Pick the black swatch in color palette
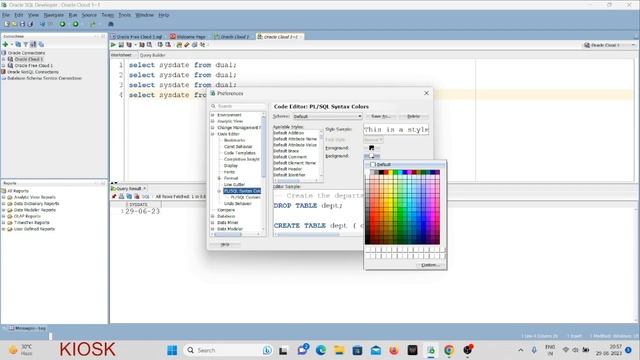Image resolution: width=640 pixels, height=360 pixels. pyautogui.click(x=382, y=172)
